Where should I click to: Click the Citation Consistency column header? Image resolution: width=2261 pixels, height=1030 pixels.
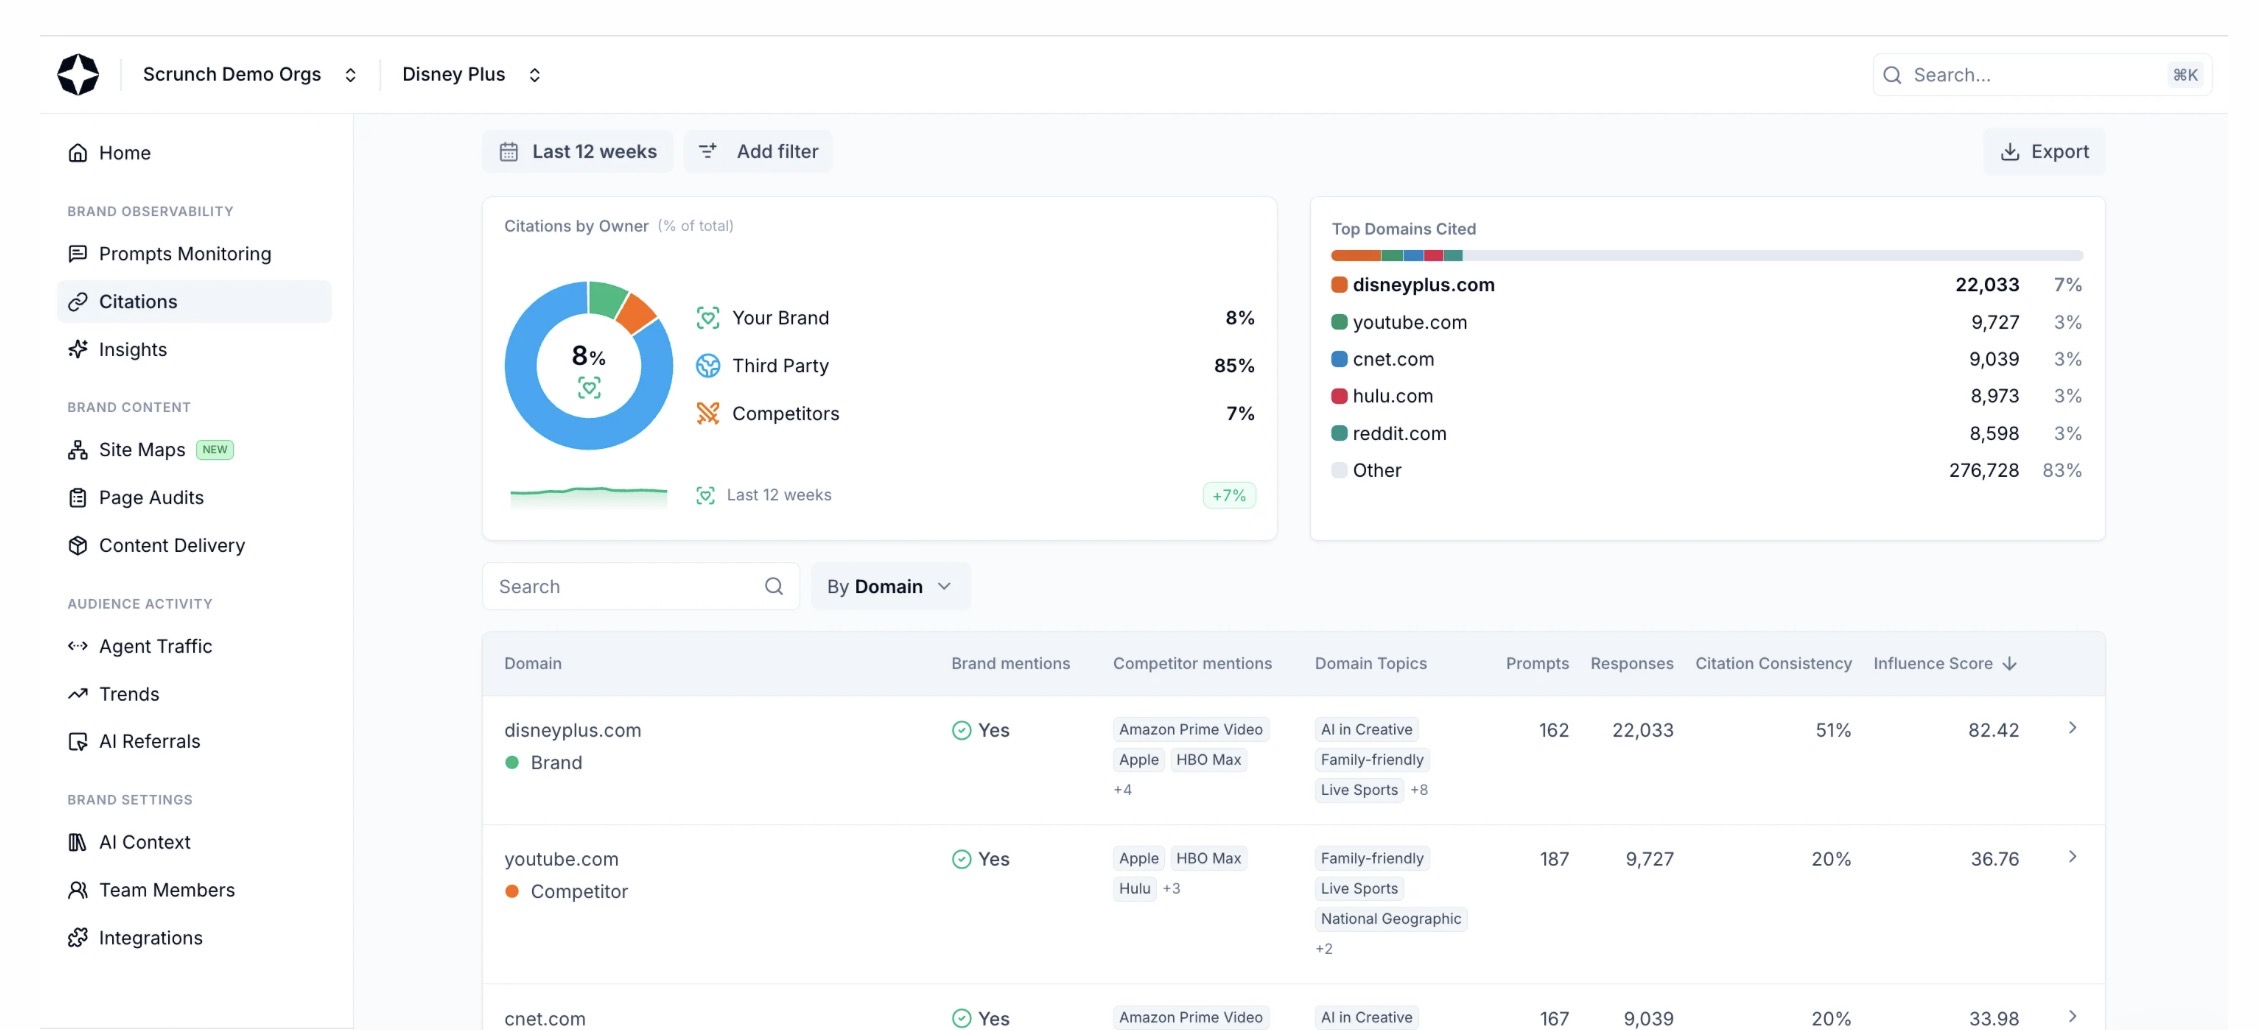tap(1773, 664)
